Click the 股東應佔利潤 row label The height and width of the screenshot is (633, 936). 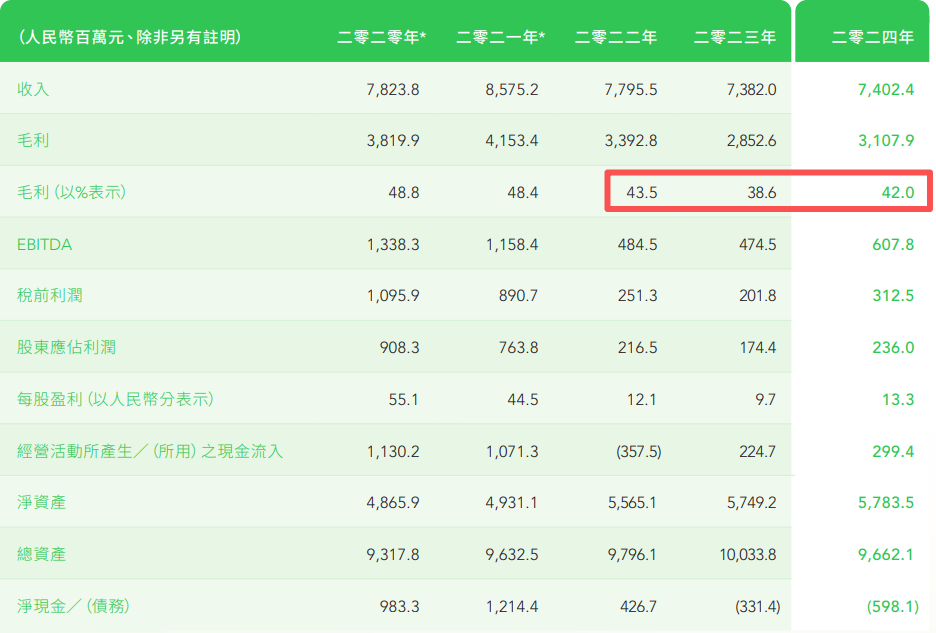point(66,347)
